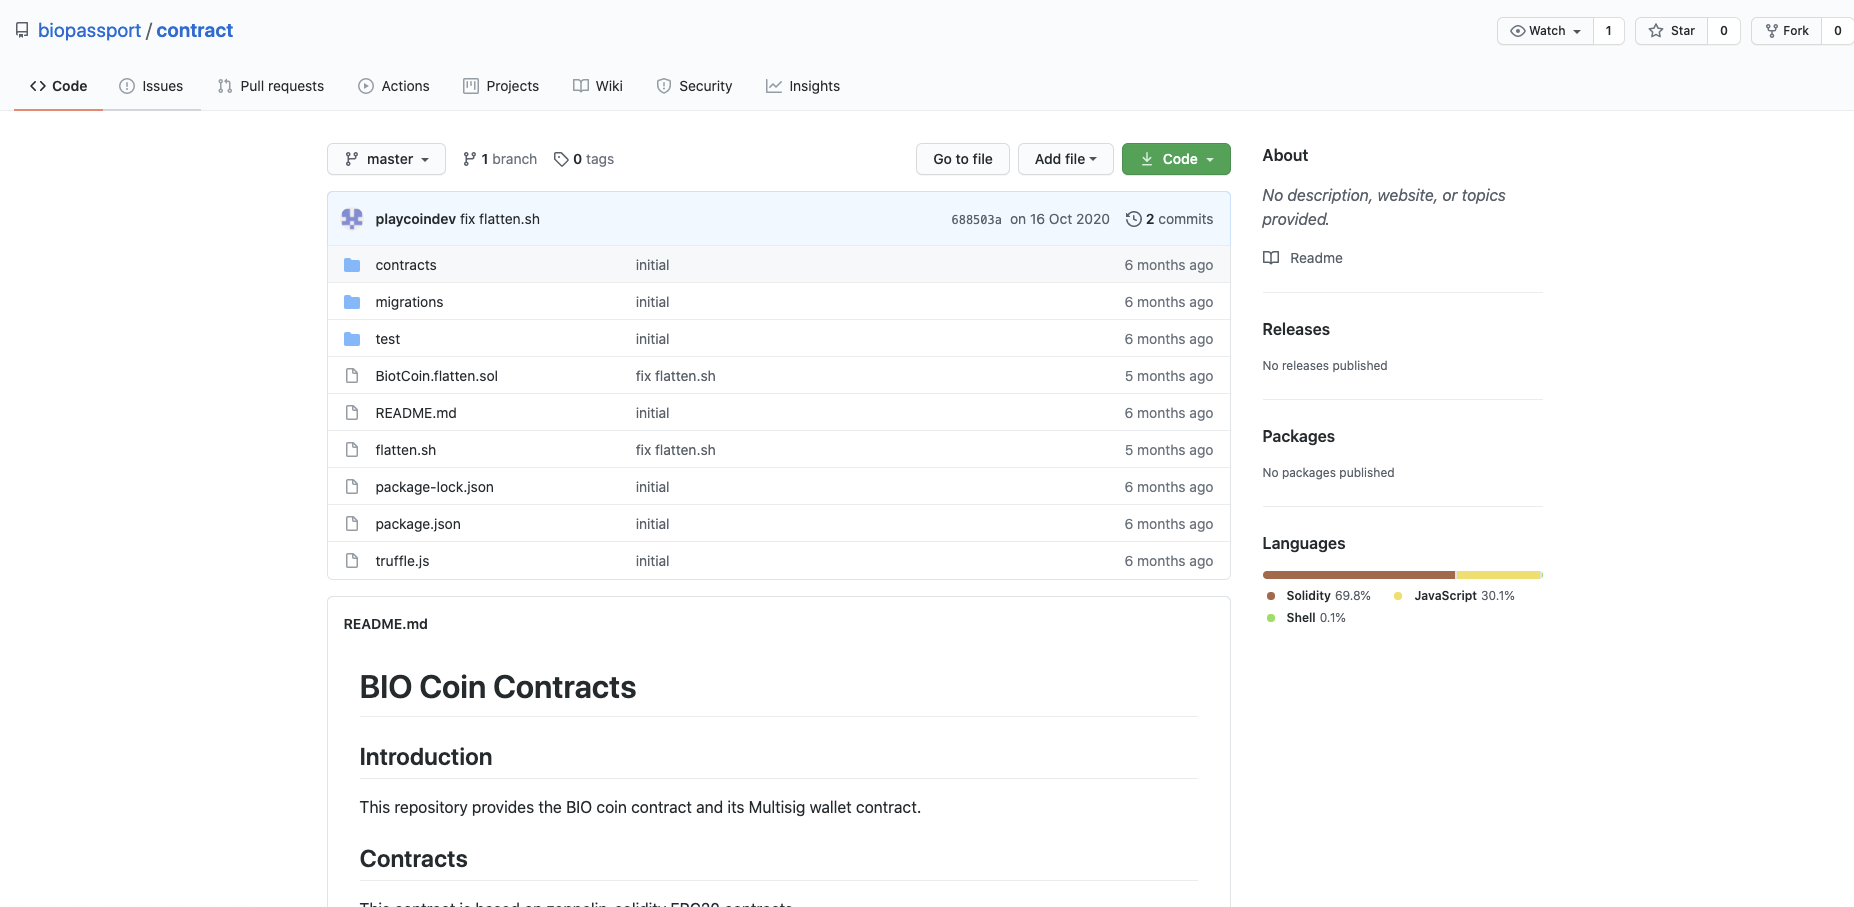Click the watchers count 1
Viewport: 1854px width, 907px height.
point(1609,31)
